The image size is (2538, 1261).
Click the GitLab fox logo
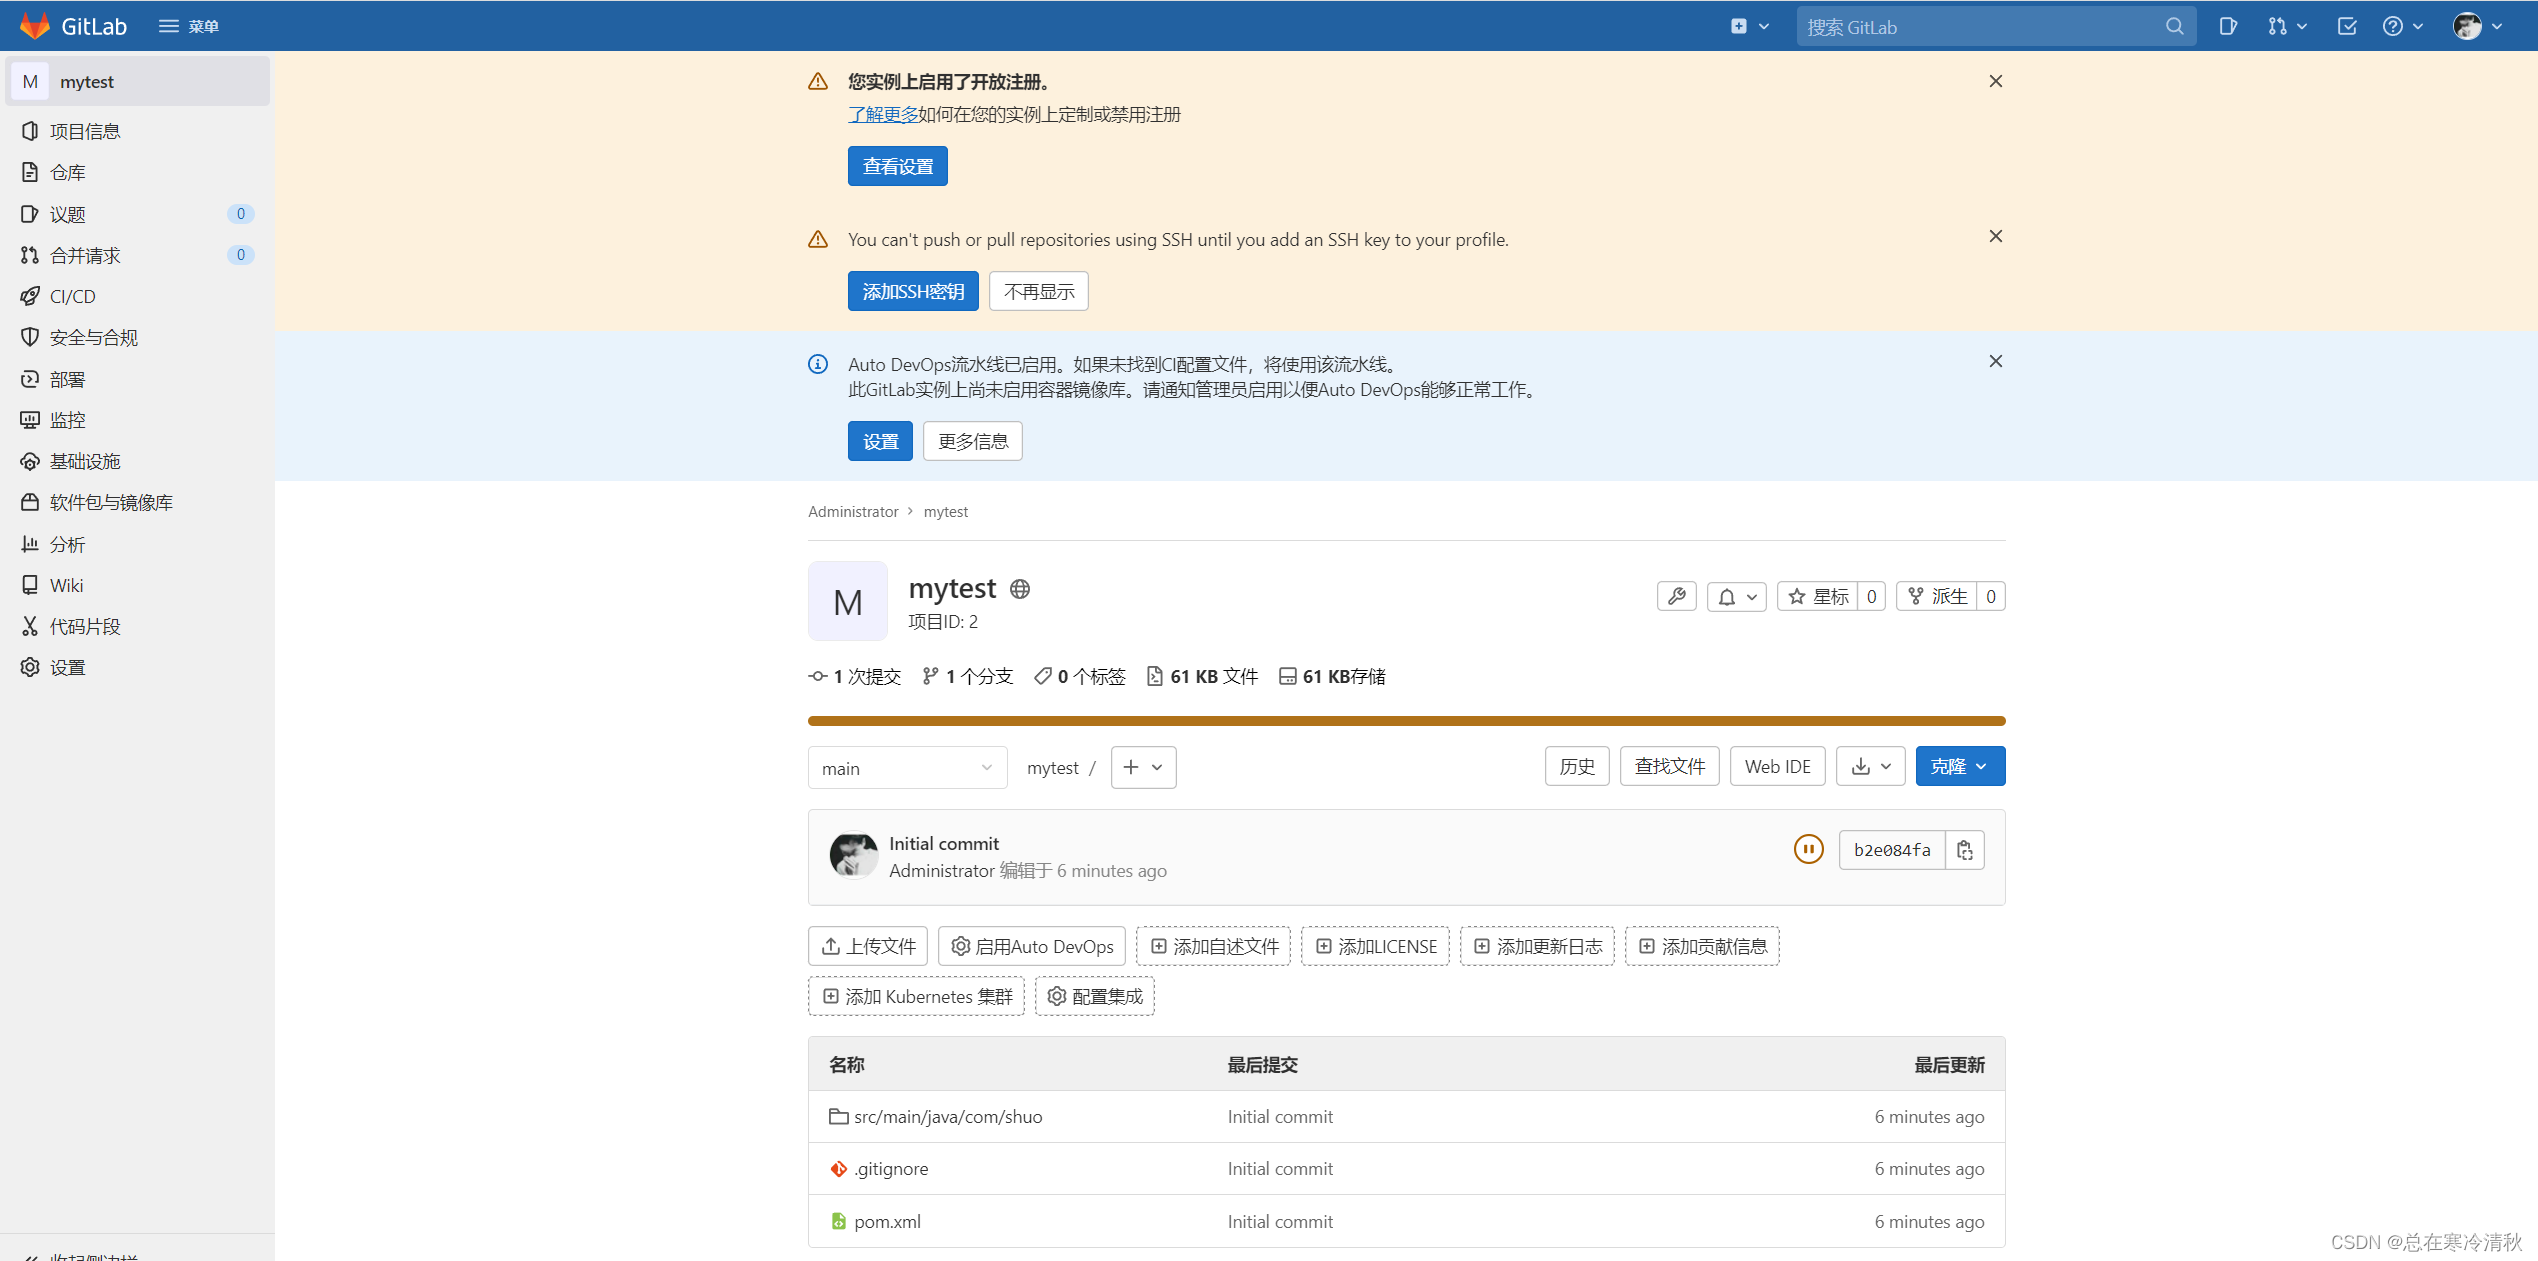point(35,26)
